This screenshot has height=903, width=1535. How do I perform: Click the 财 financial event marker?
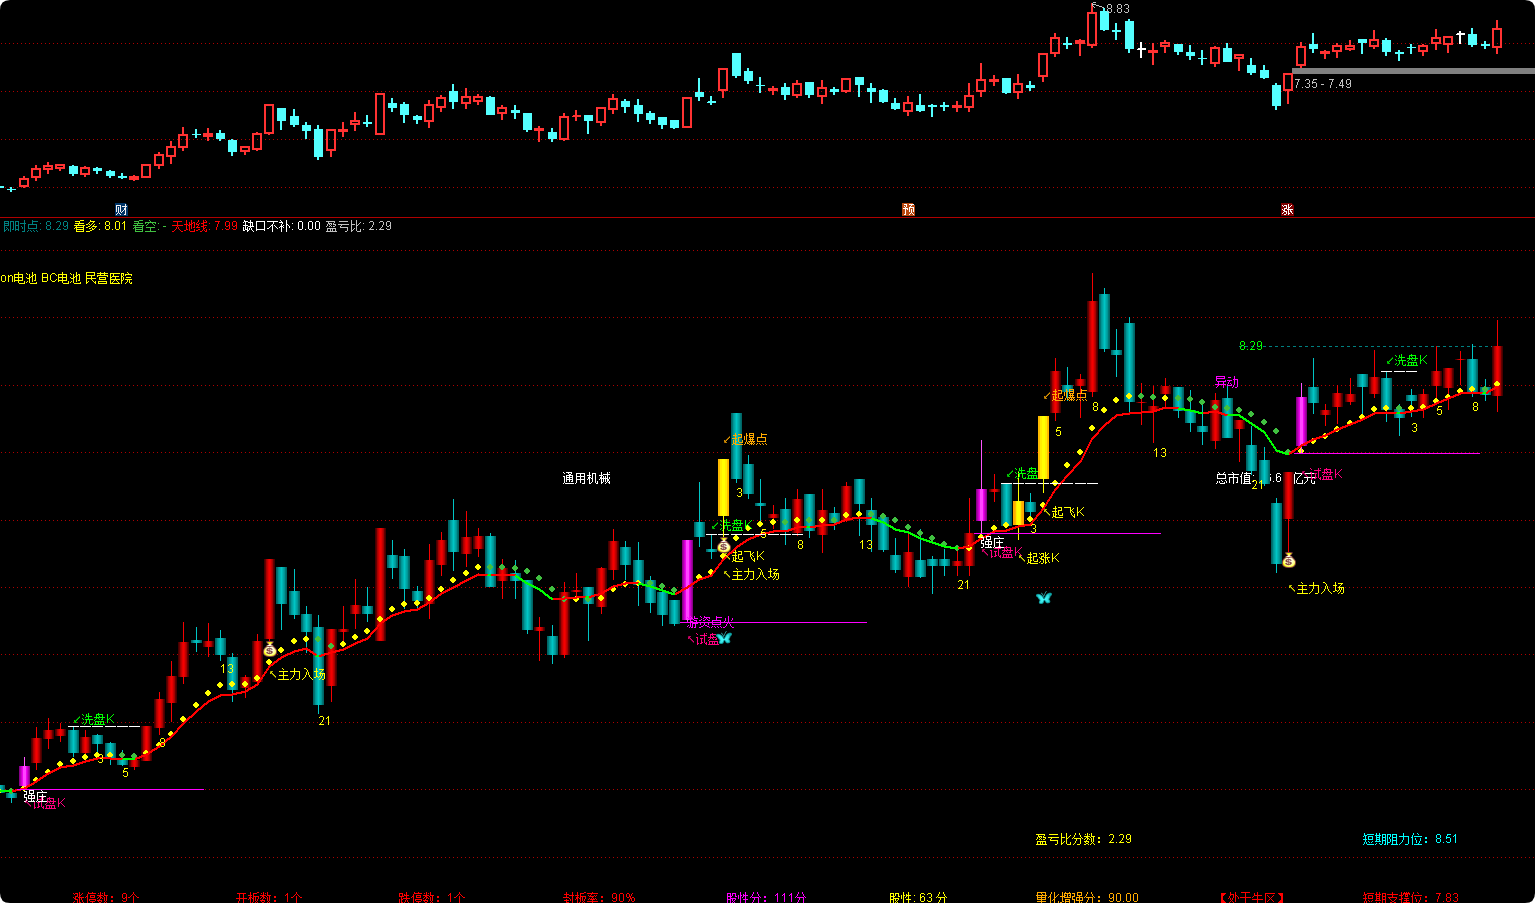click(121, 209)
